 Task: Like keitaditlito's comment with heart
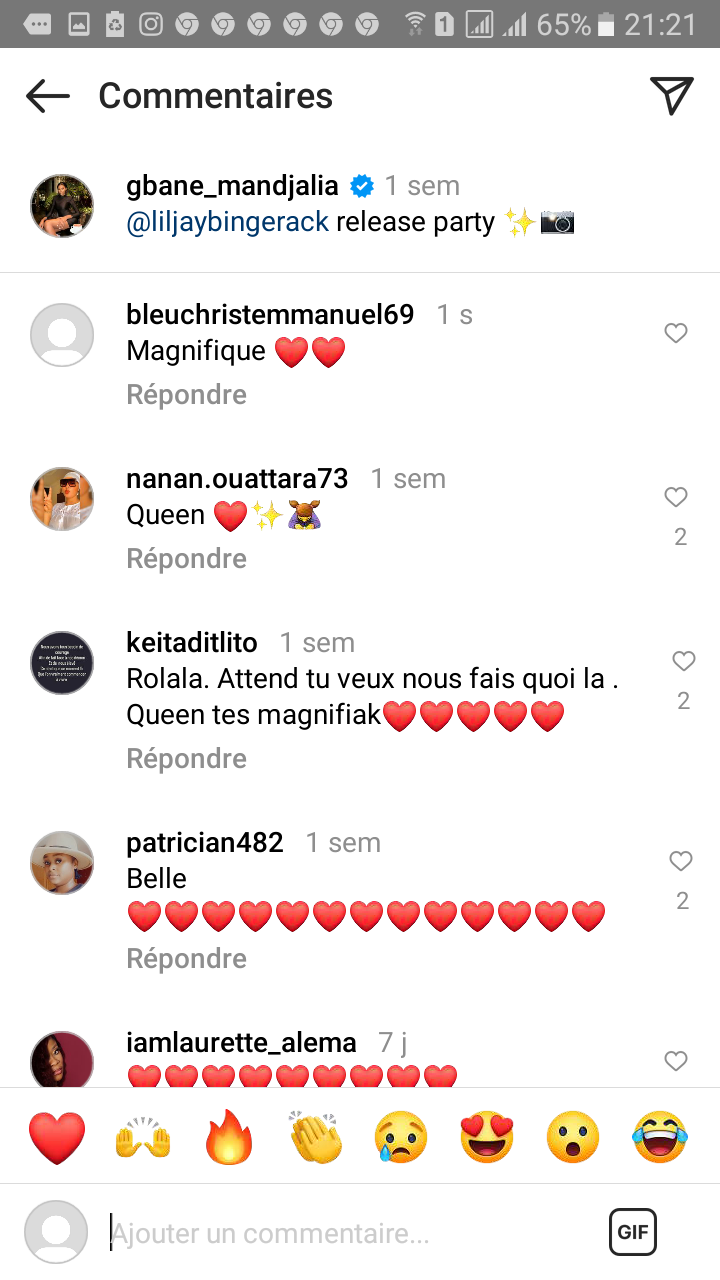point(684,661)
